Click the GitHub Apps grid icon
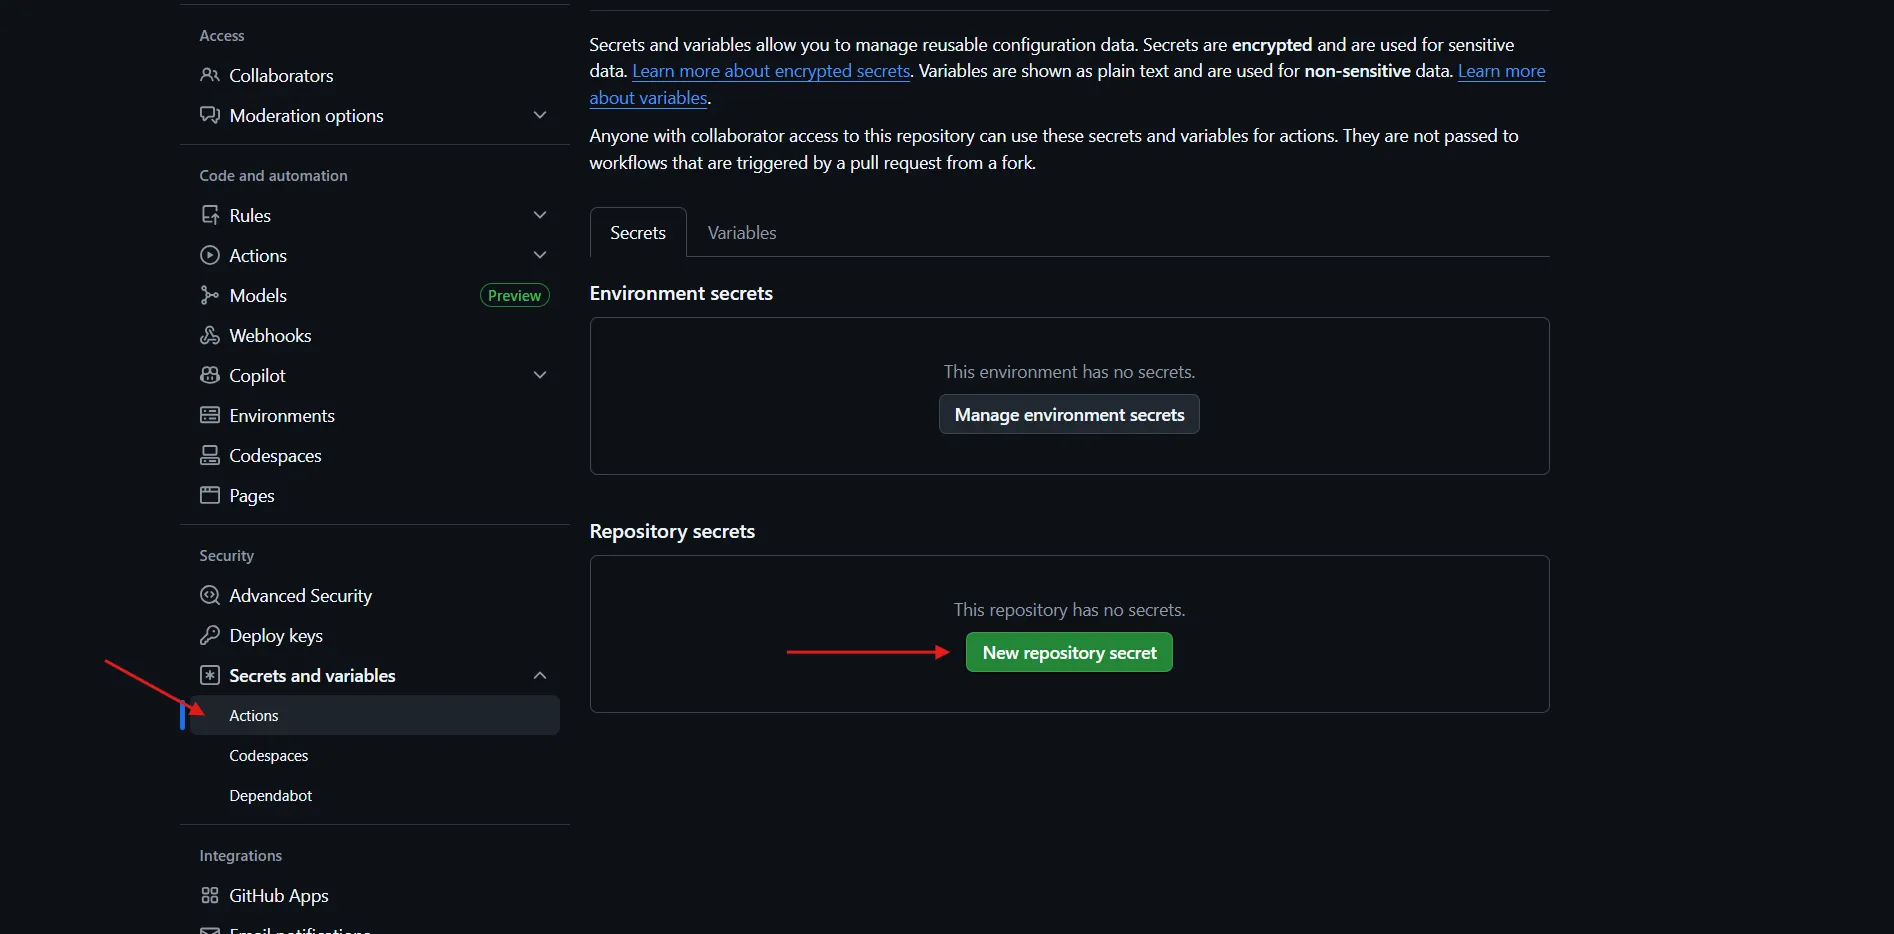 pyautogui.click(x=209, y=895)
